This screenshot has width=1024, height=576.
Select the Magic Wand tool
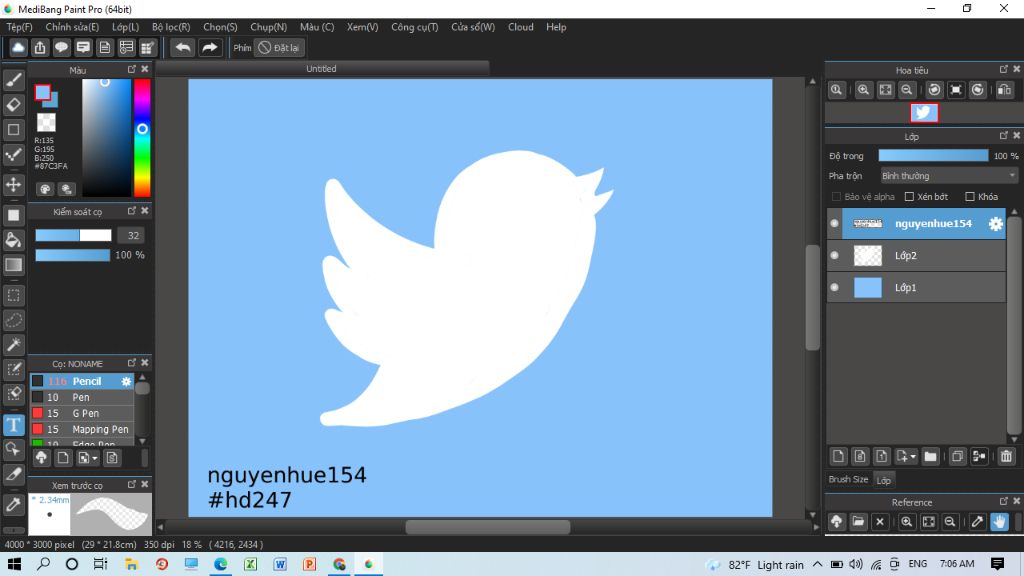click(14, 345)
